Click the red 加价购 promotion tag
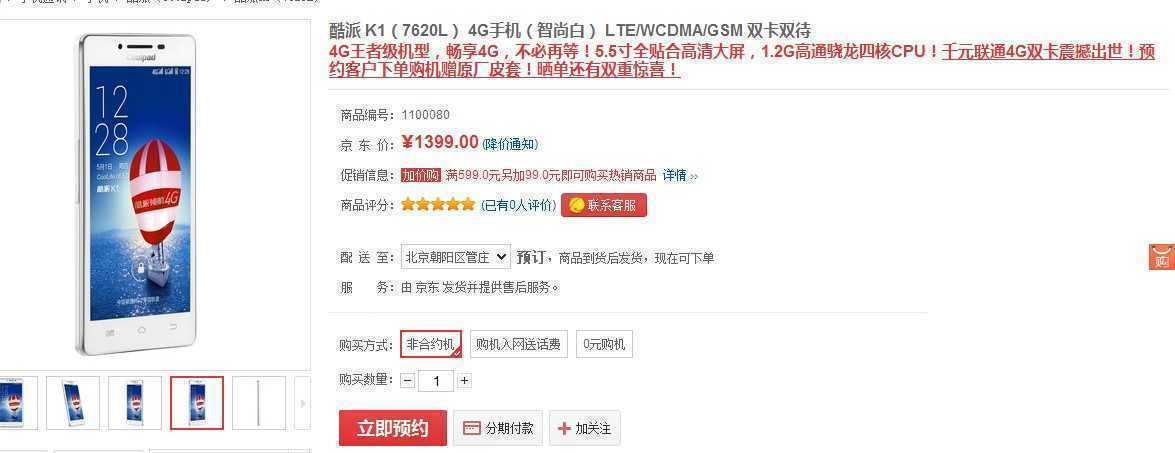 tap(420, 176)
